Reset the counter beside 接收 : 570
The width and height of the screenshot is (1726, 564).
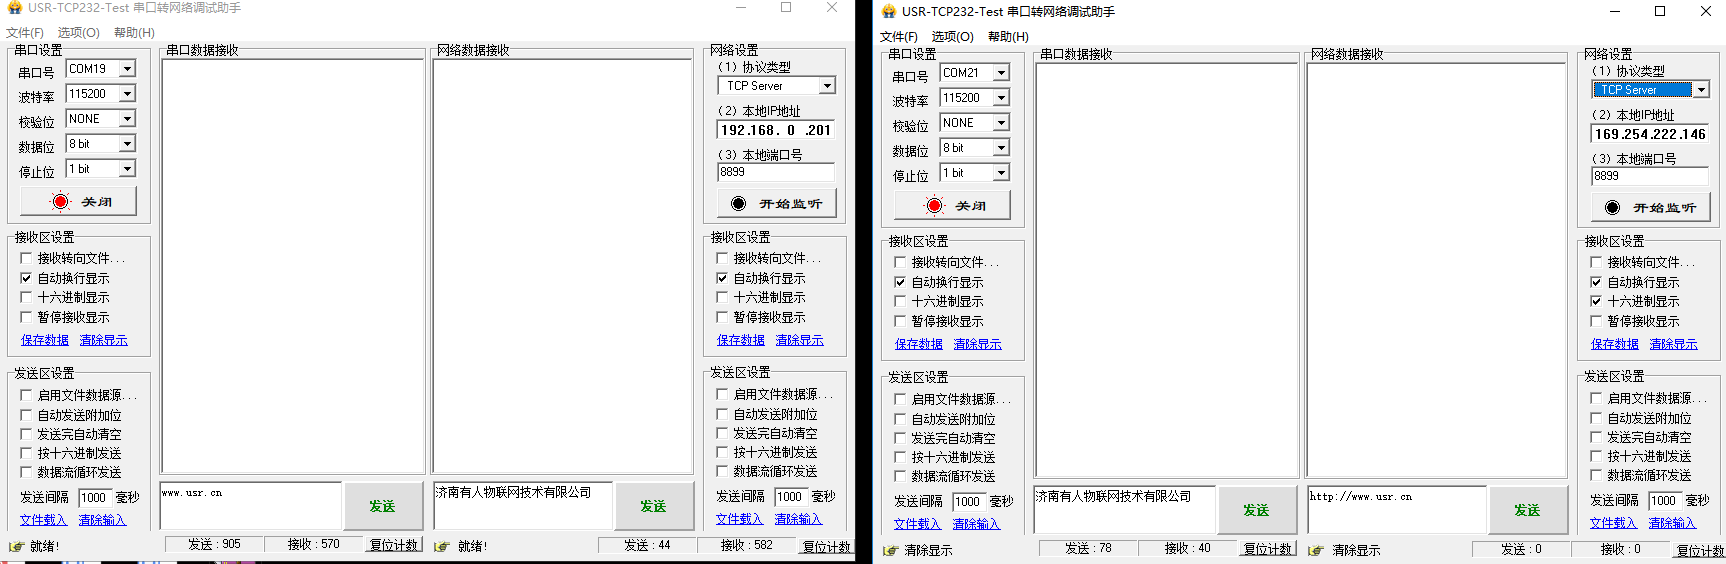click(x=394, y=545)
